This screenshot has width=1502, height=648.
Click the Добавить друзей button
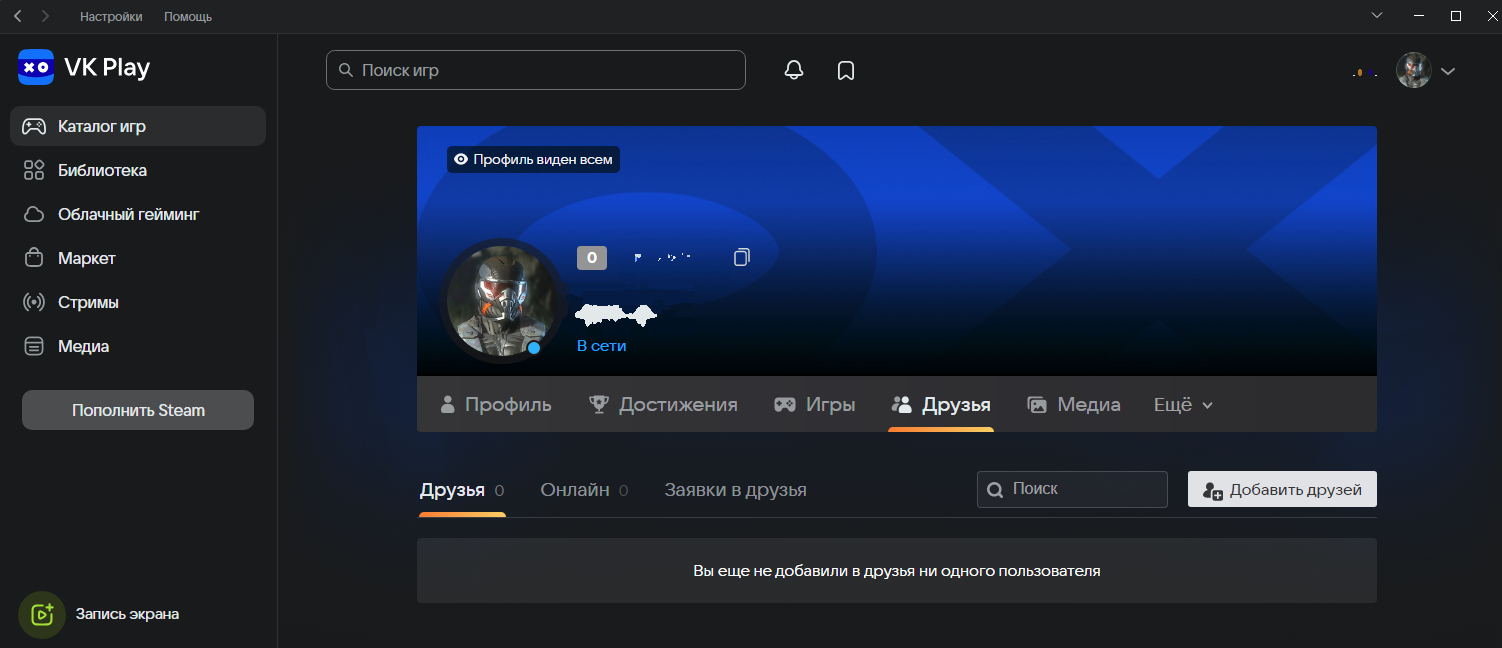pos(1282,490)
